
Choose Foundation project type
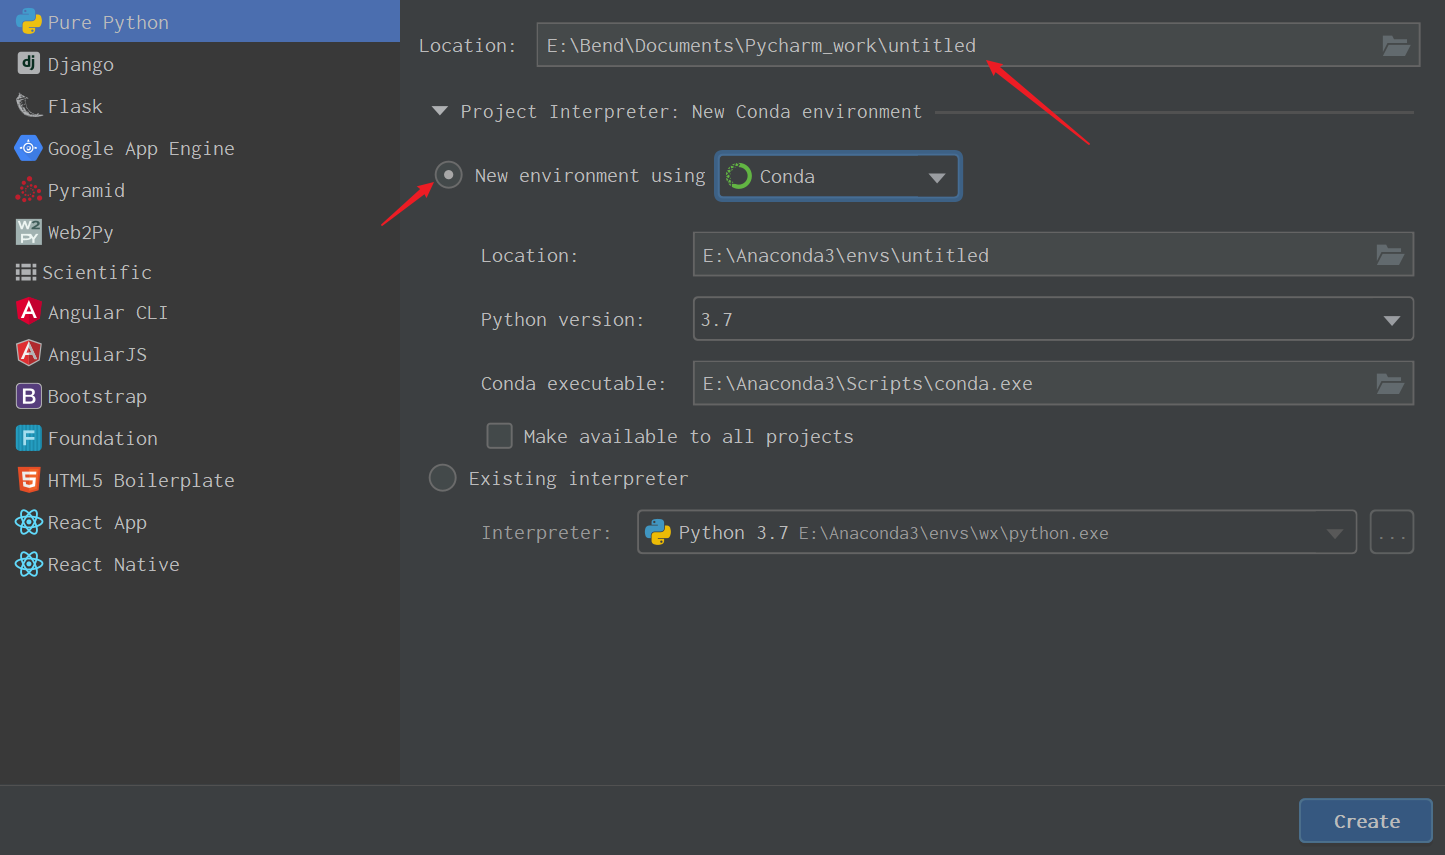click(x=200, y=437)
